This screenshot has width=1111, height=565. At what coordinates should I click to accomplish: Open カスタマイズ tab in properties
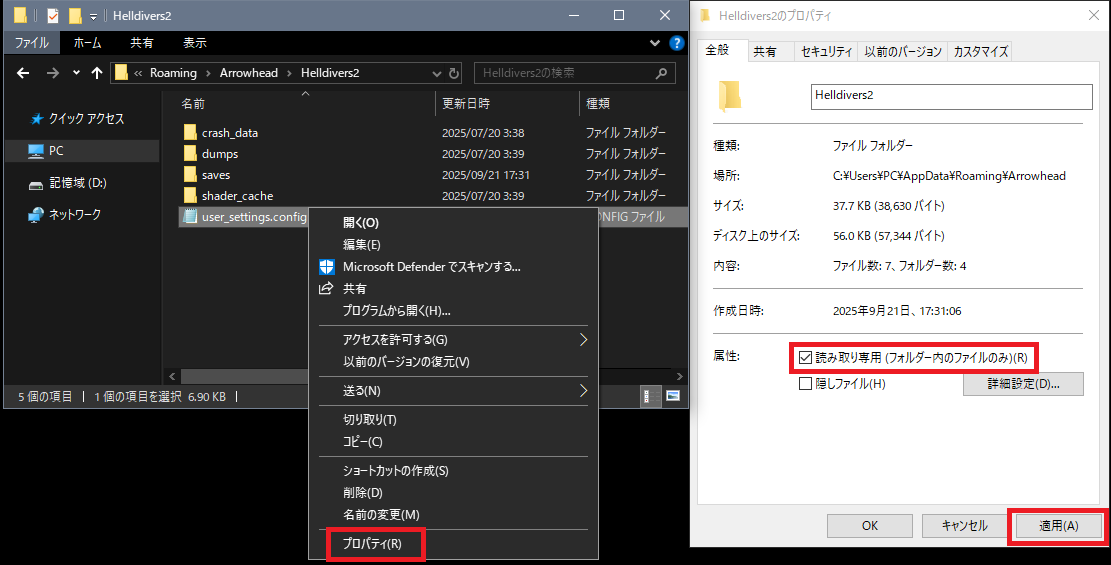981,52
